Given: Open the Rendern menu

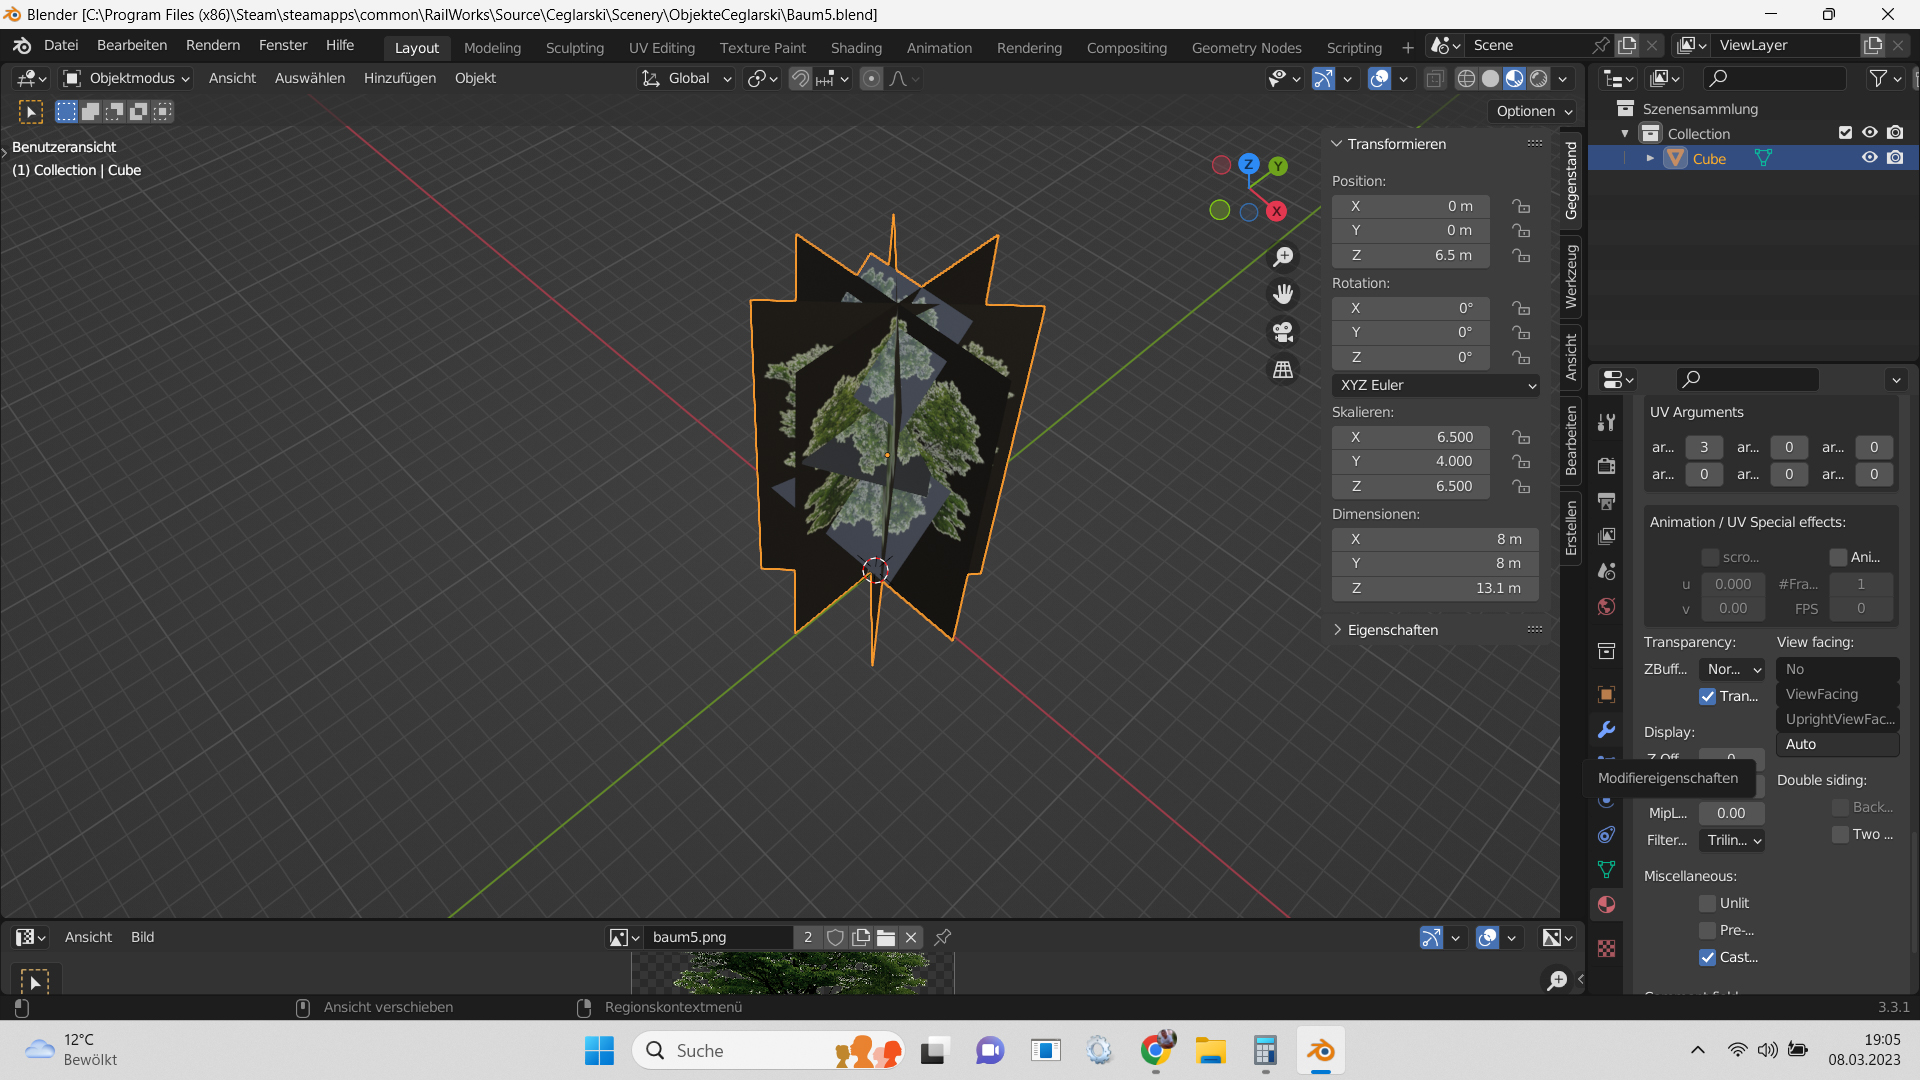Looking at the screenshot, I should (x=213, y=45).
